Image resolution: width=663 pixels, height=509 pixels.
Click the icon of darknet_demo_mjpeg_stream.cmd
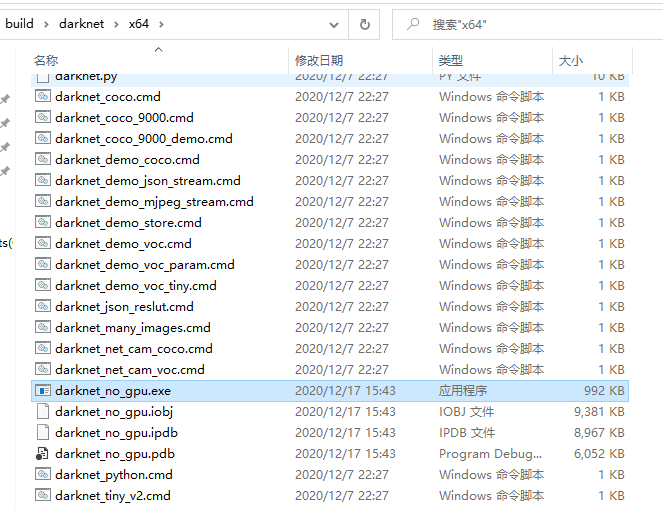43,201
